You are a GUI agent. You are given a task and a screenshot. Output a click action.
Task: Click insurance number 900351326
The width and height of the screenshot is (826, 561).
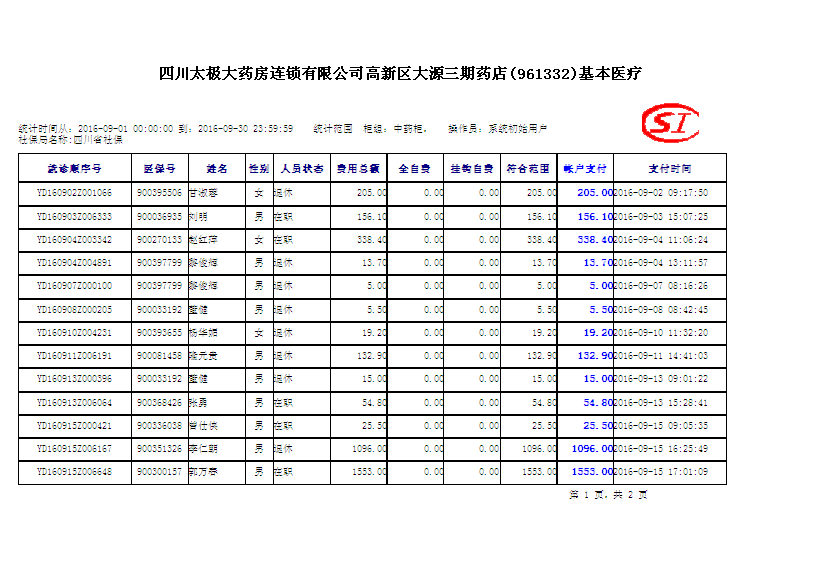159,448
